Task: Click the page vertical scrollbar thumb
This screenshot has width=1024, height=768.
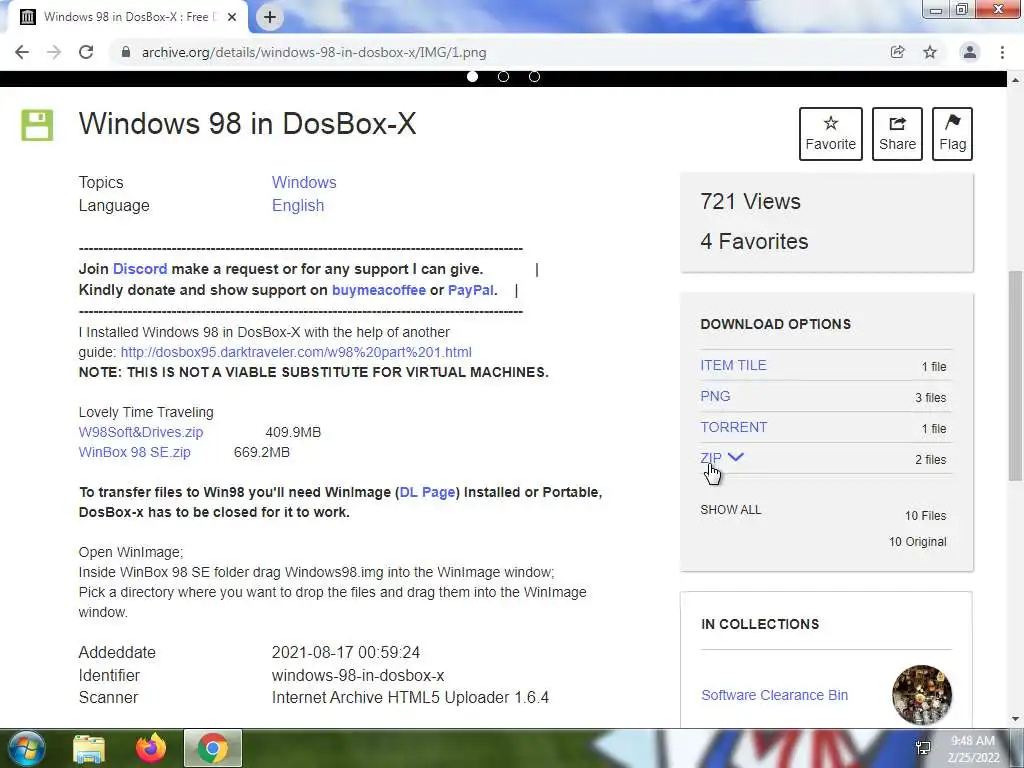Action: pyautogui.click(x=1015, y=376)
